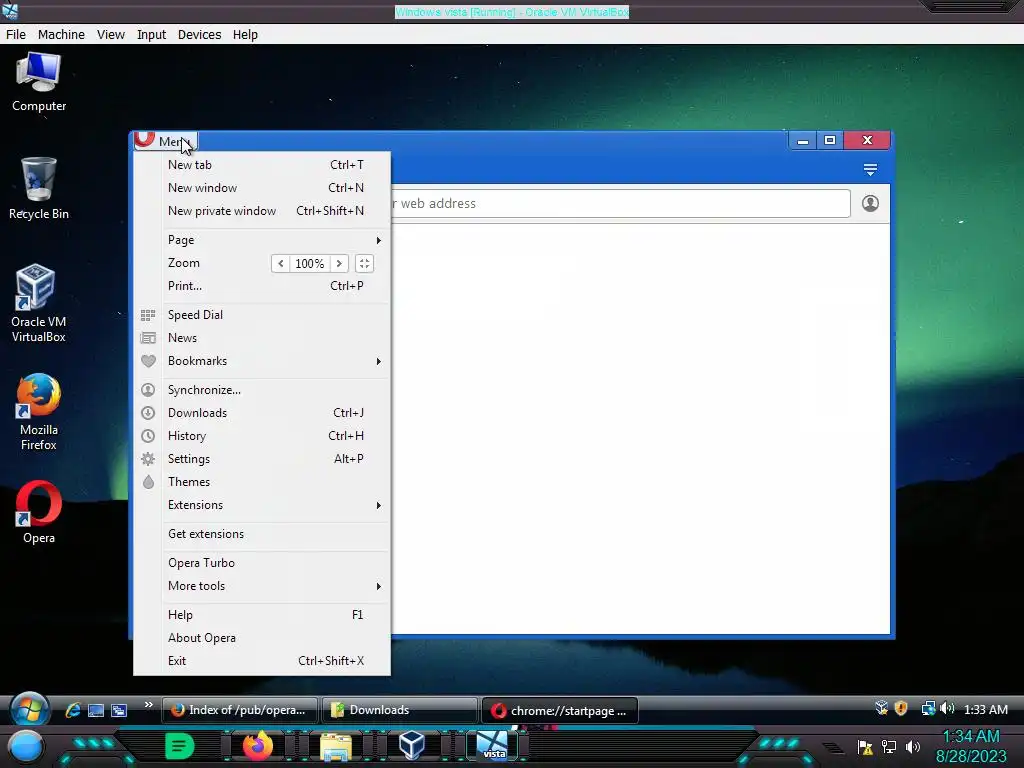
Task: Expand the More tools submenu
Action: (x=262, y=586)
